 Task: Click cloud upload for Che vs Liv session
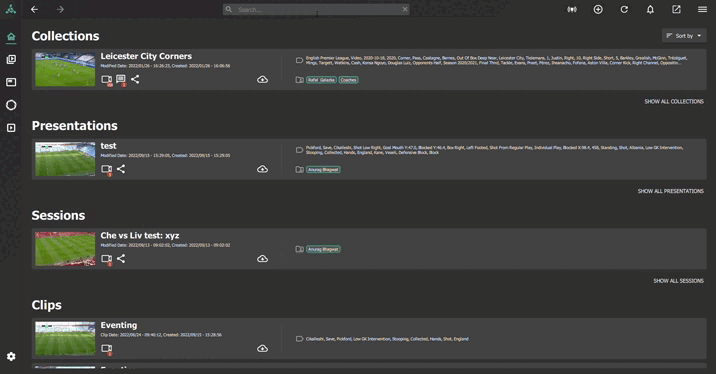(262, 258)
